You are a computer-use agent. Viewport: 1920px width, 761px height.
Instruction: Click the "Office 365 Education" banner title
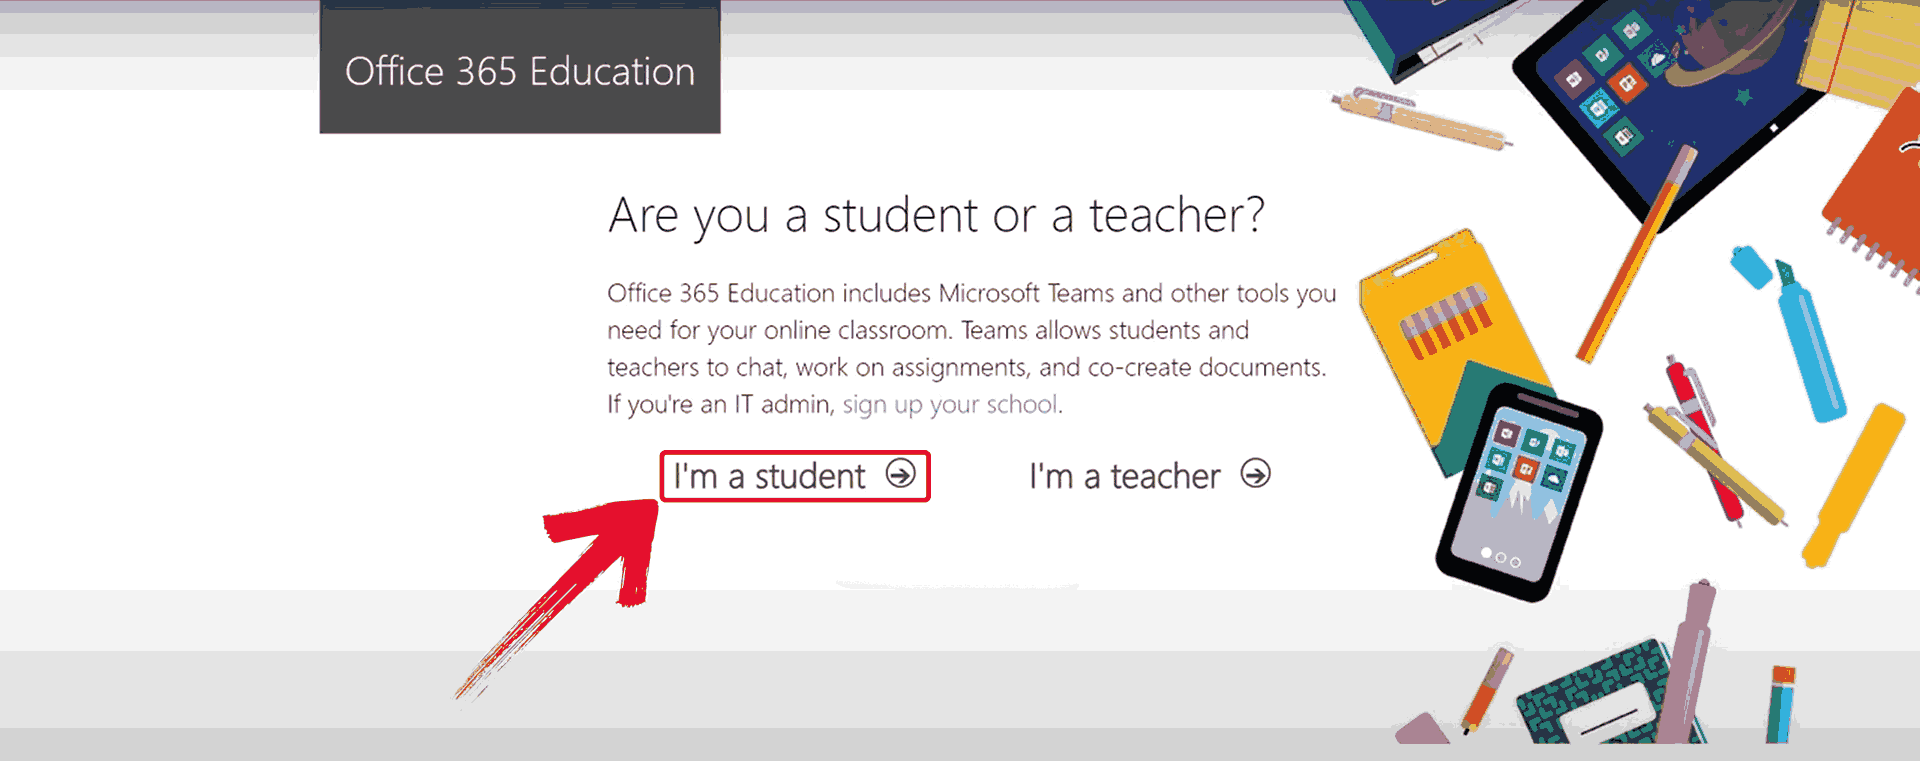[520, 72]
